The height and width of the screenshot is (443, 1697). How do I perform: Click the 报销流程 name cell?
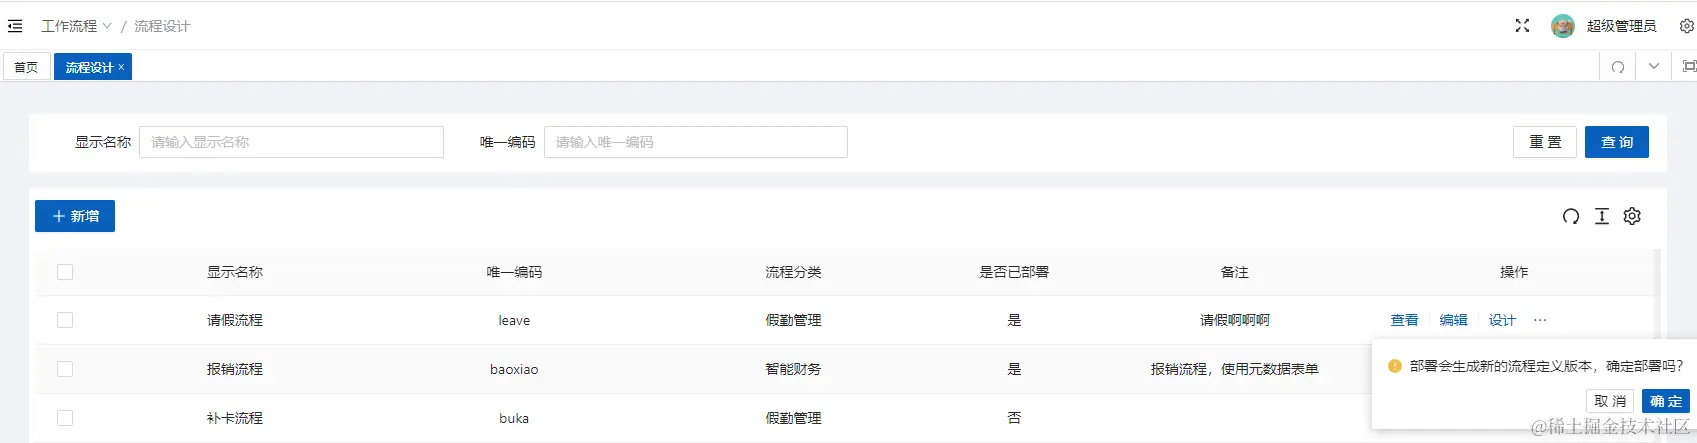point(235,369)
